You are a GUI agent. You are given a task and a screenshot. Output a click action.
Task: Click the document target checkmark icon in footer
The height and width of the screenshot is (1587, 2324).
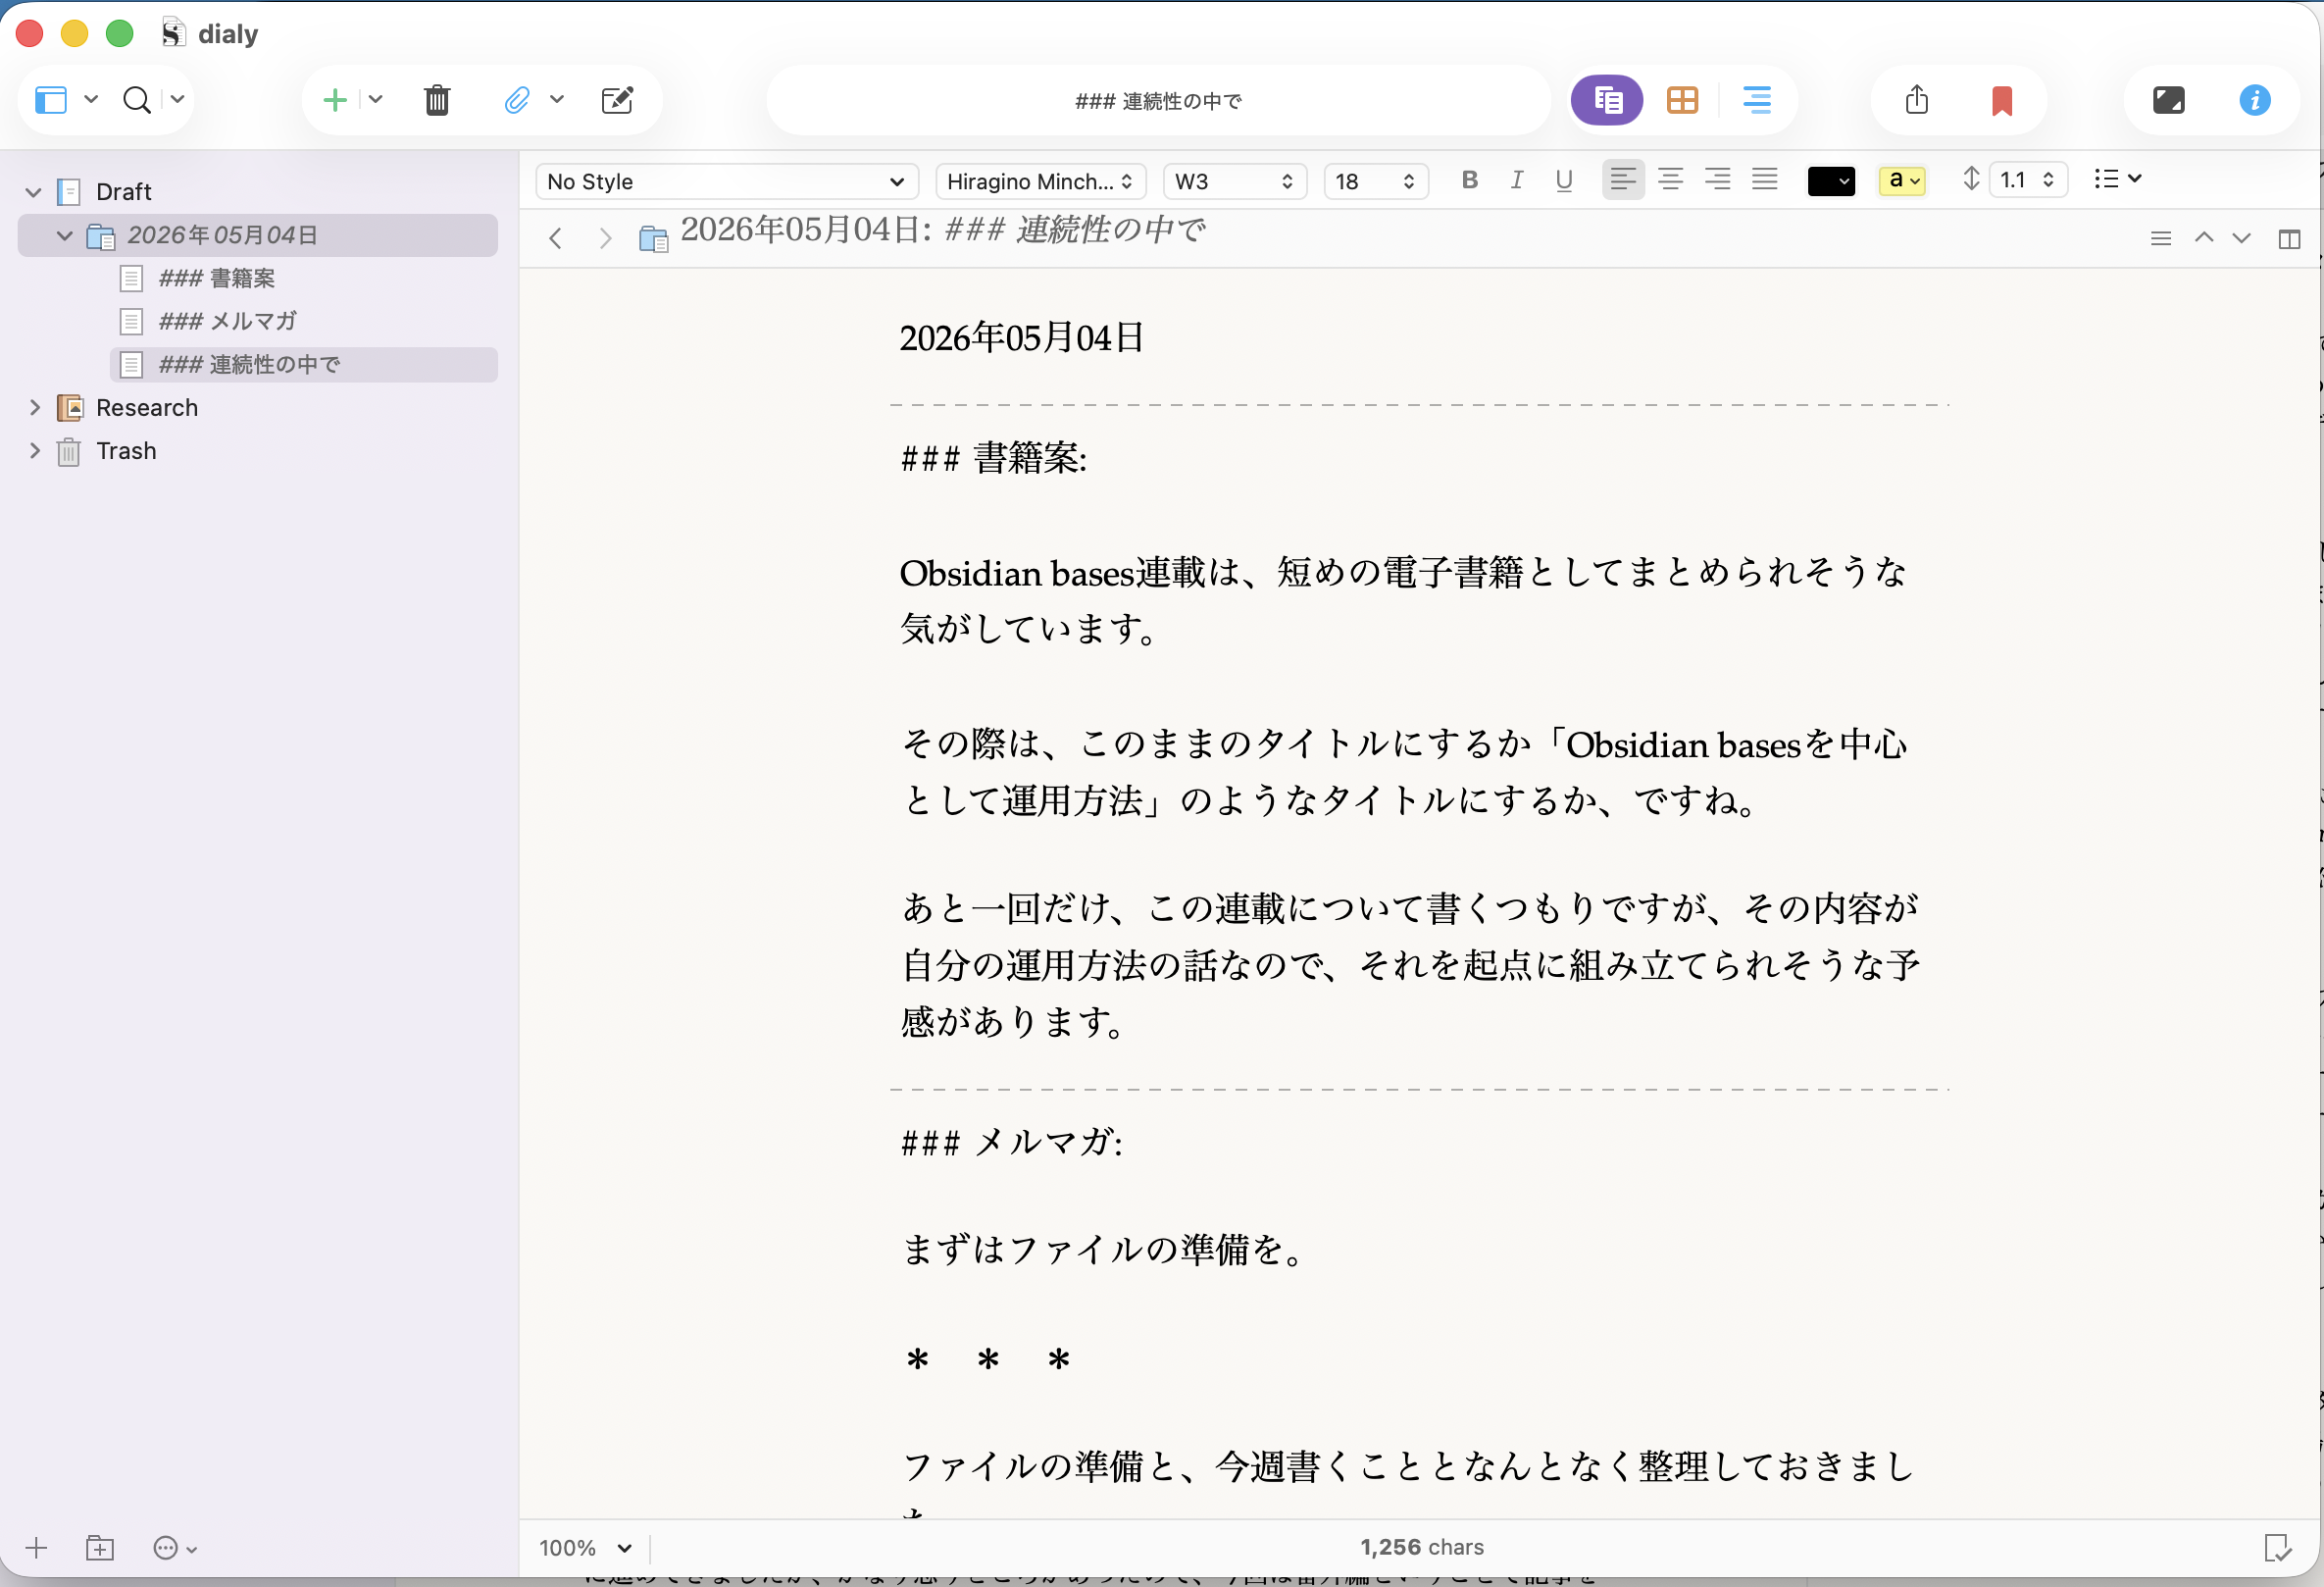2278,1548
